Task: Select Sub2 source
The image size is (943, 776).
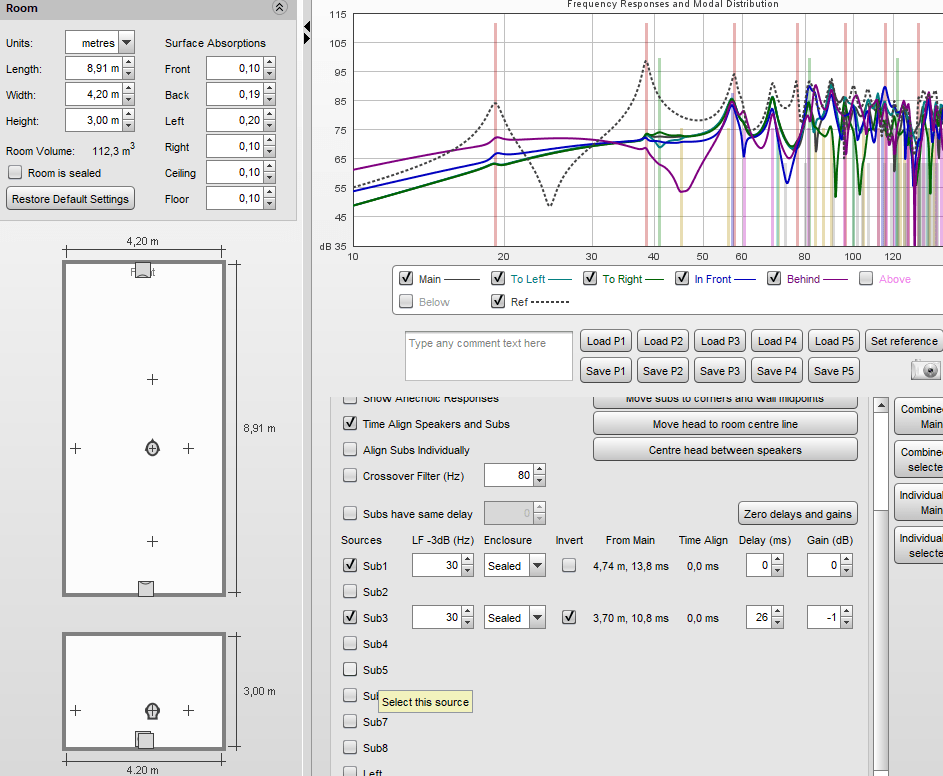Action: click(x=349, y=591)
